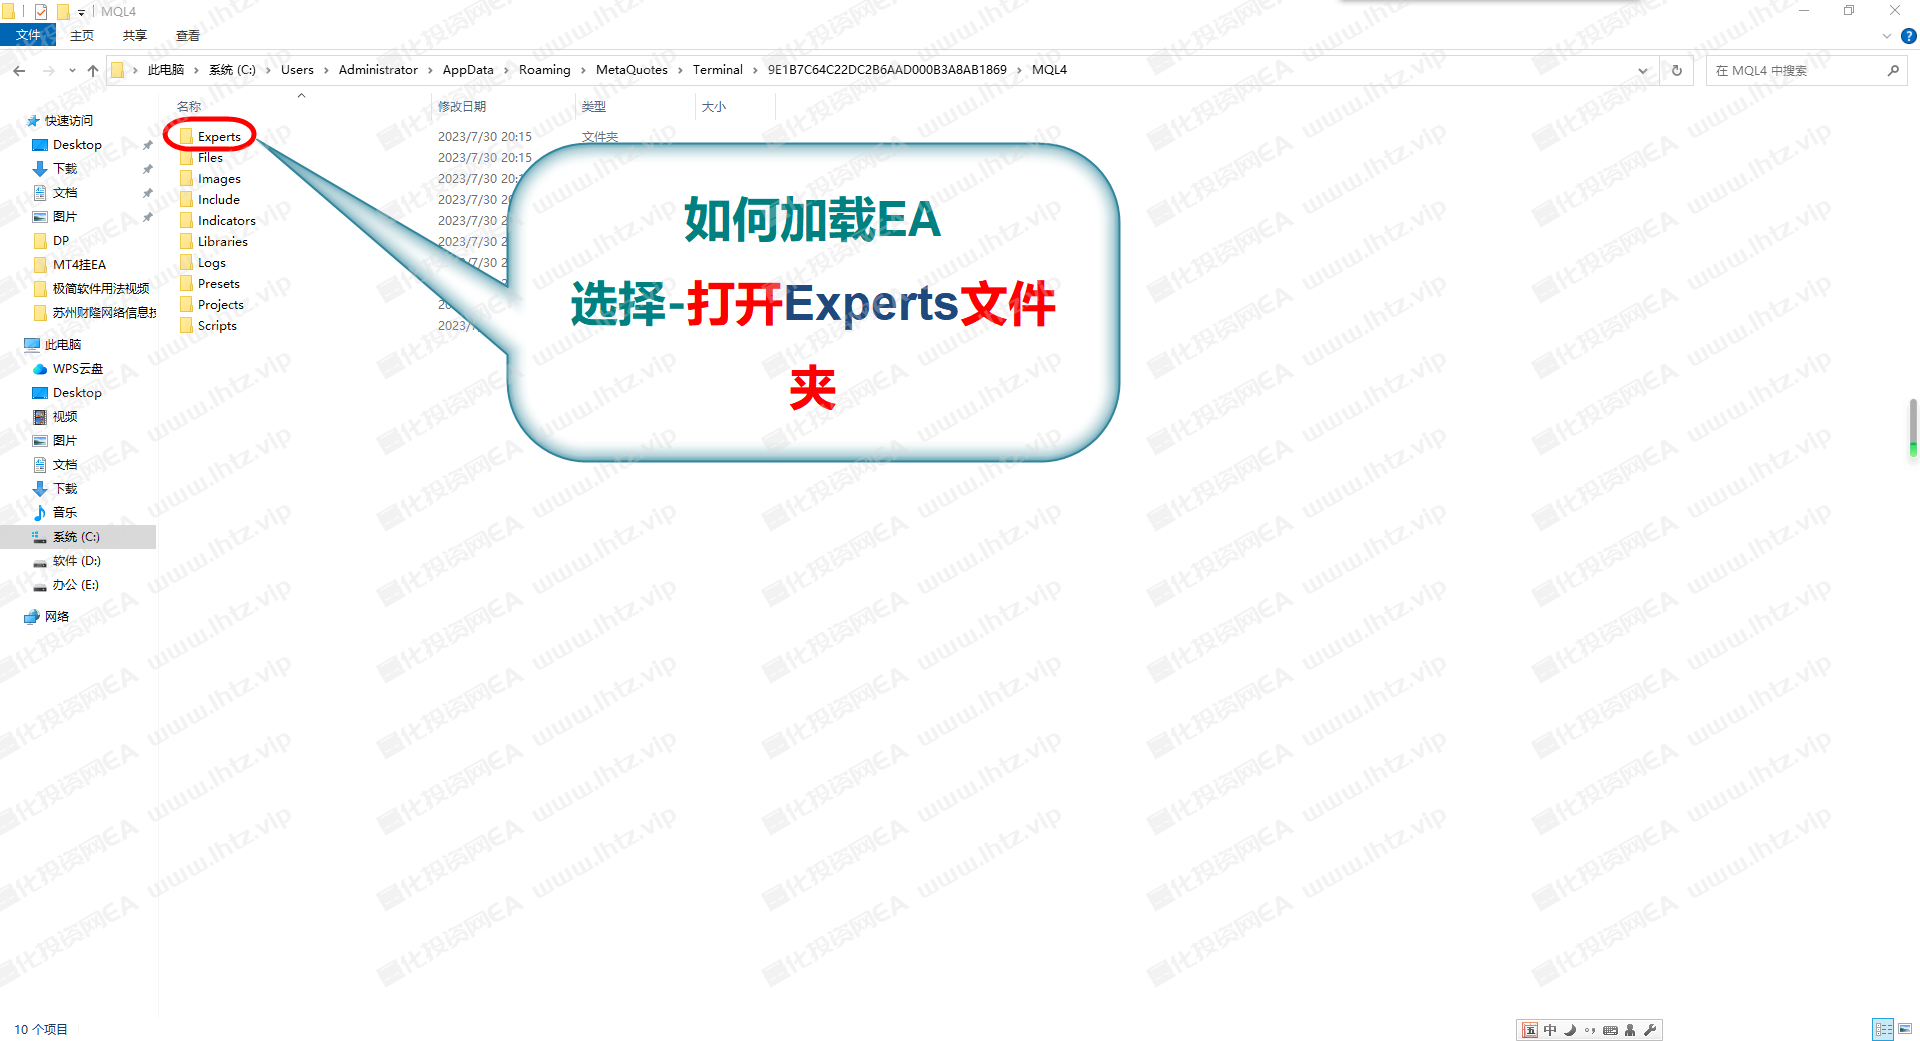
Task: Navigate to 此电脑 in breadcrumb
Action: point(166,70)
